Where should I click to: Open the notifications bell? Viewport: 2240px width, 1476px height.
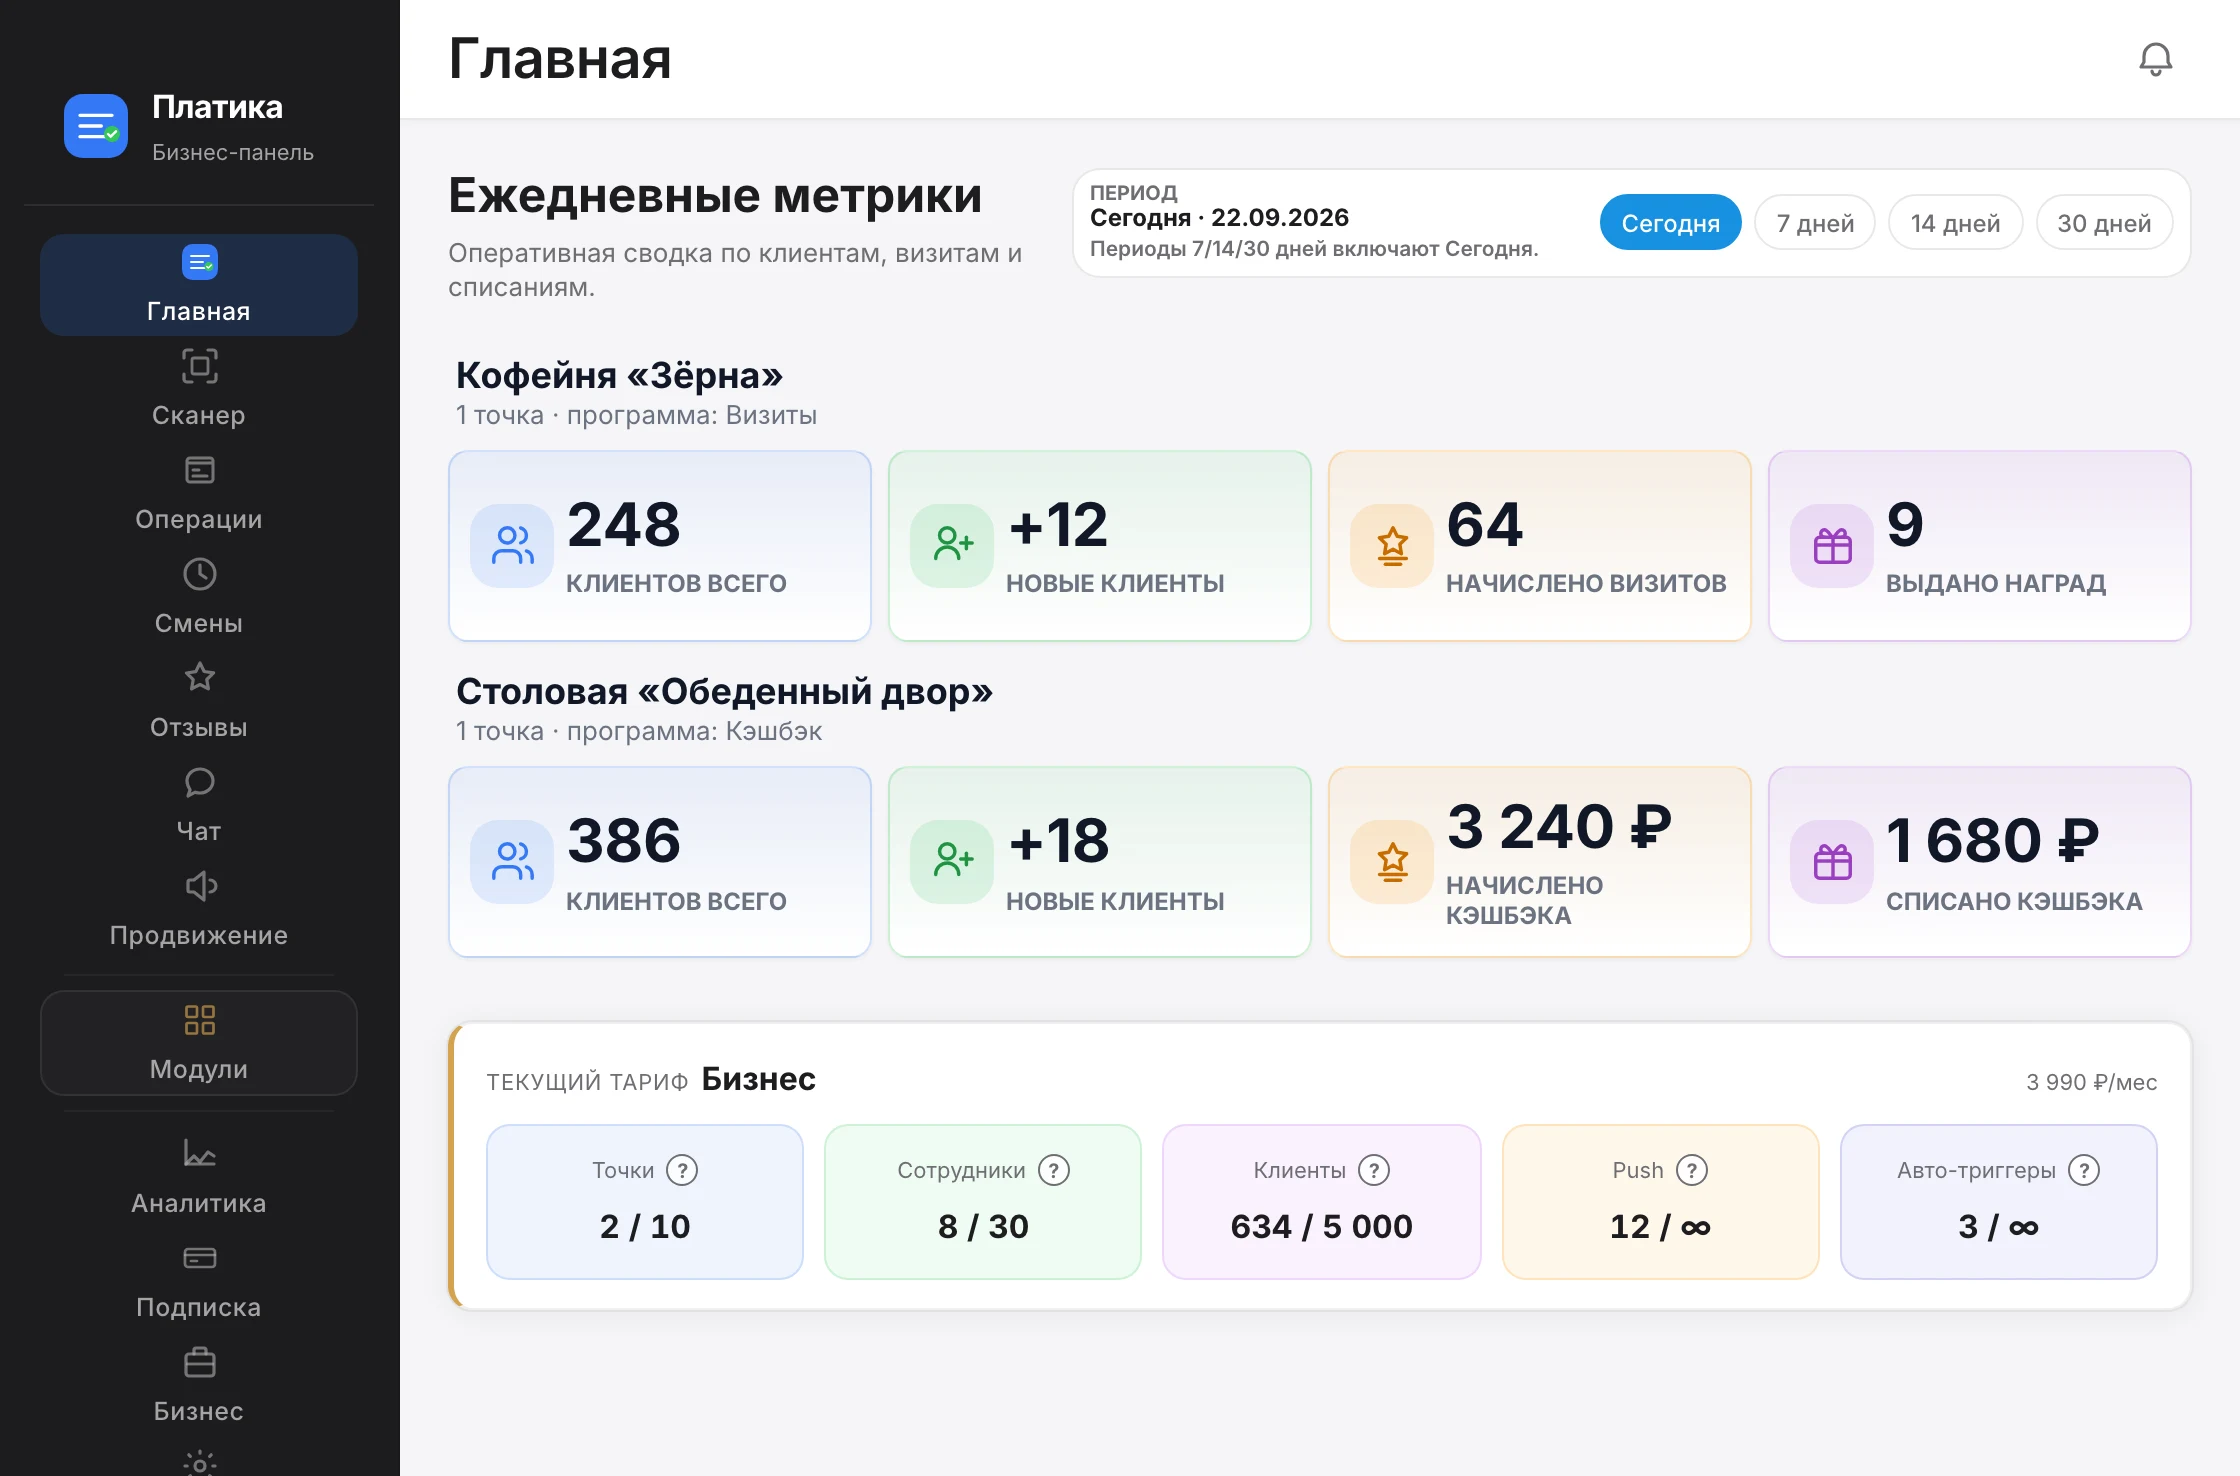click(x=2155, y=59)
